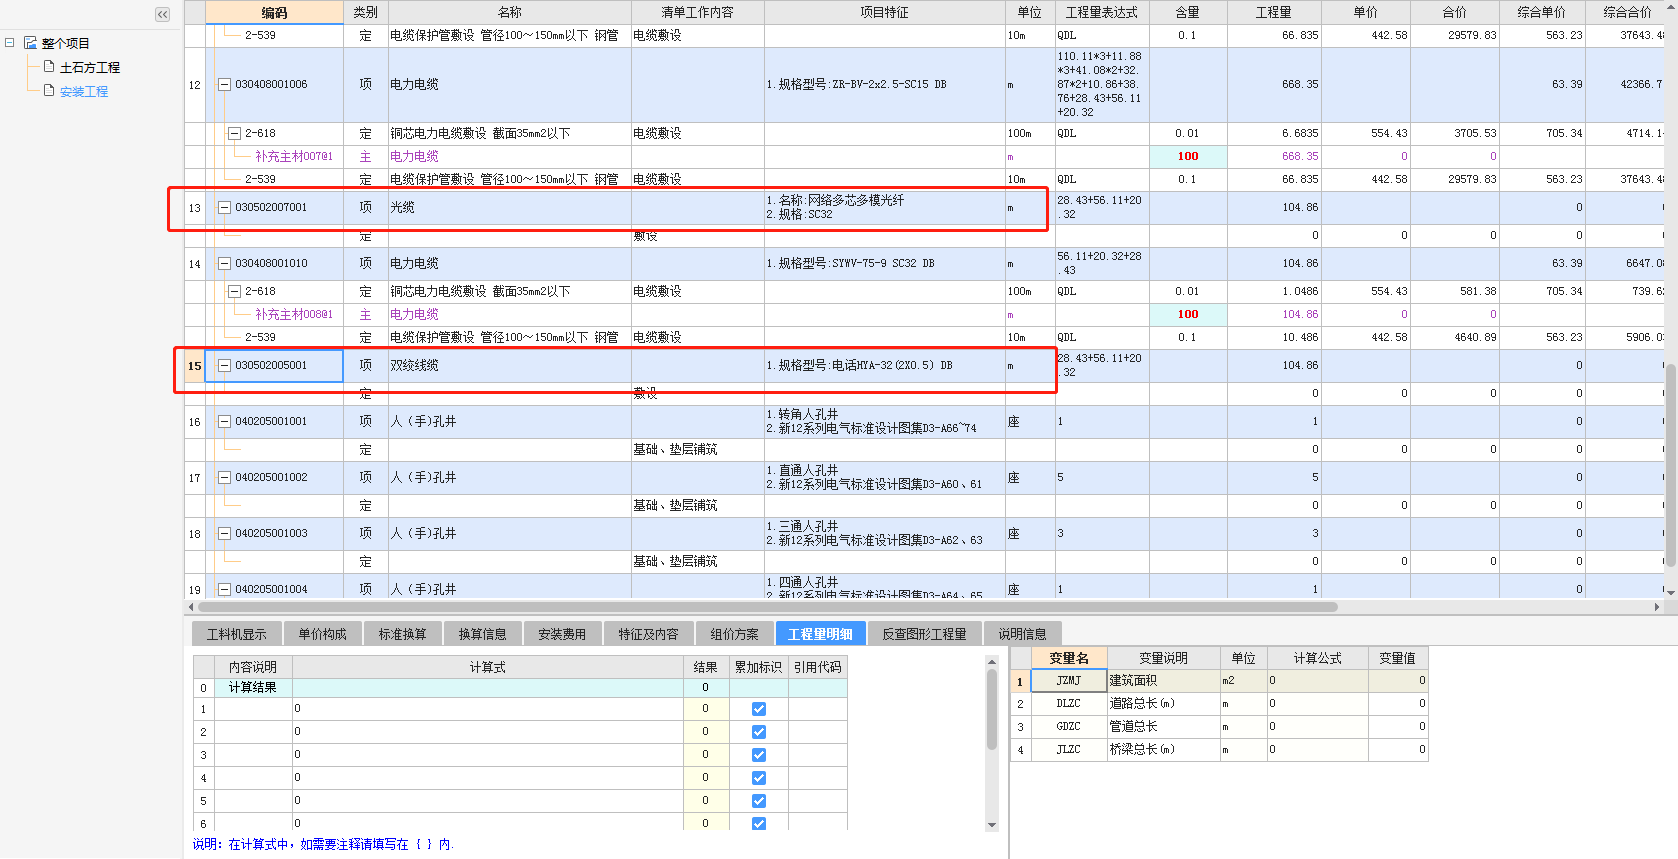Open the 土石方工程 node

coord(90,67)
